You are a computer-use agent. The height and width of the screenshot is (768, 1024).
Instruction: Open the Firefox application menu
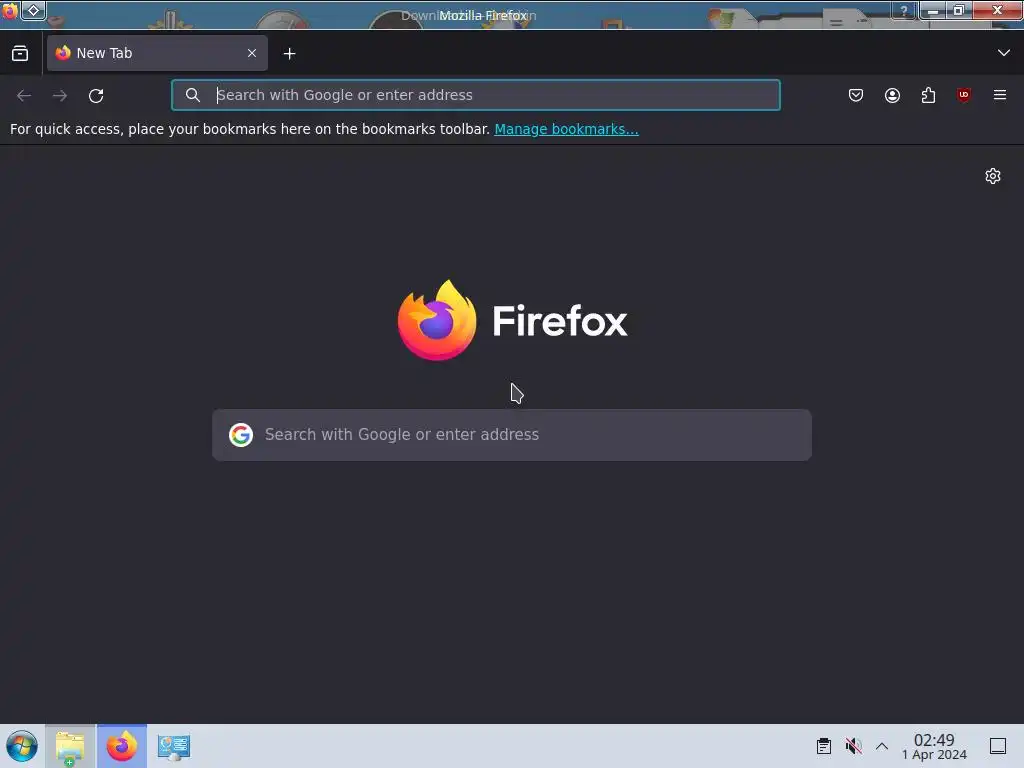(x=1000, y=95)
